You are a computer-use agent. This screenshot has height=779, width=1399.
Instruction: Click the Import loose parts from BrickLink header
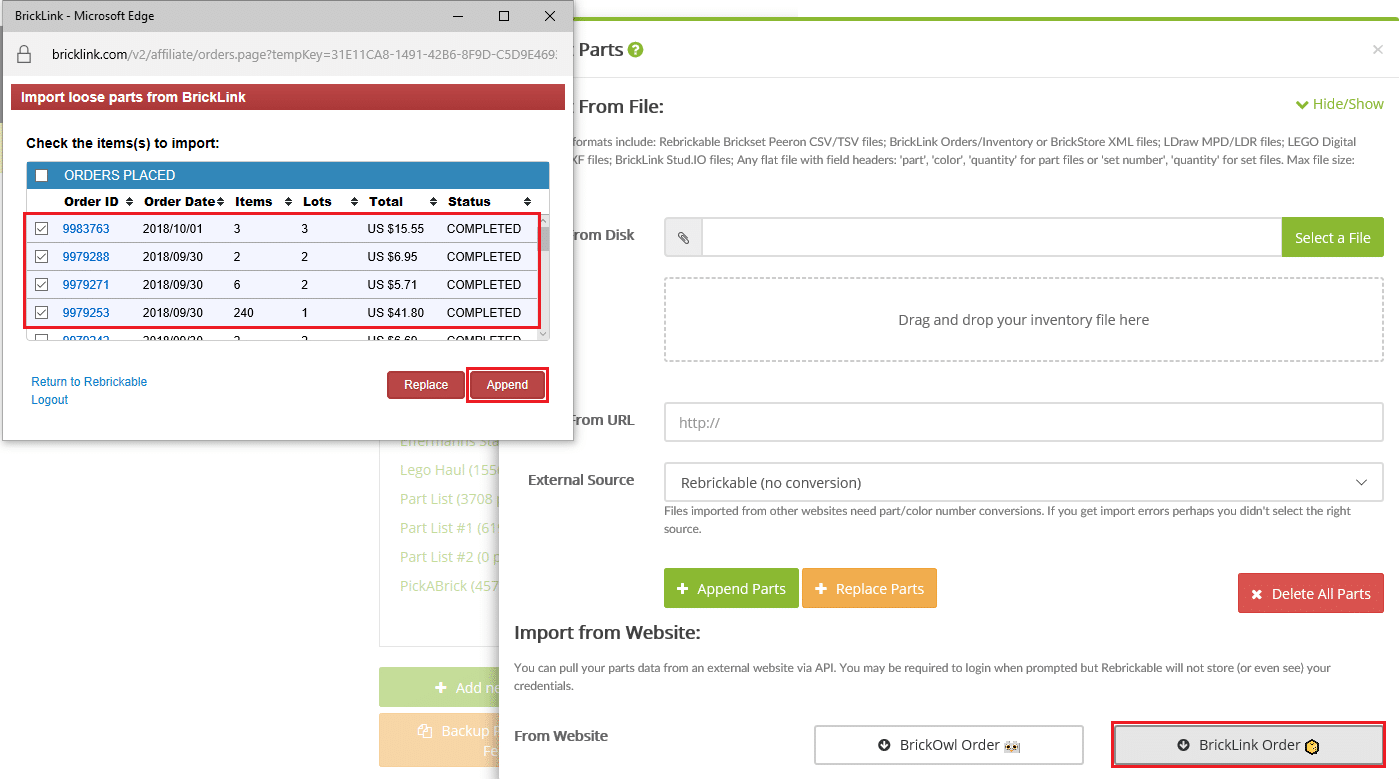tap(288, 97)
